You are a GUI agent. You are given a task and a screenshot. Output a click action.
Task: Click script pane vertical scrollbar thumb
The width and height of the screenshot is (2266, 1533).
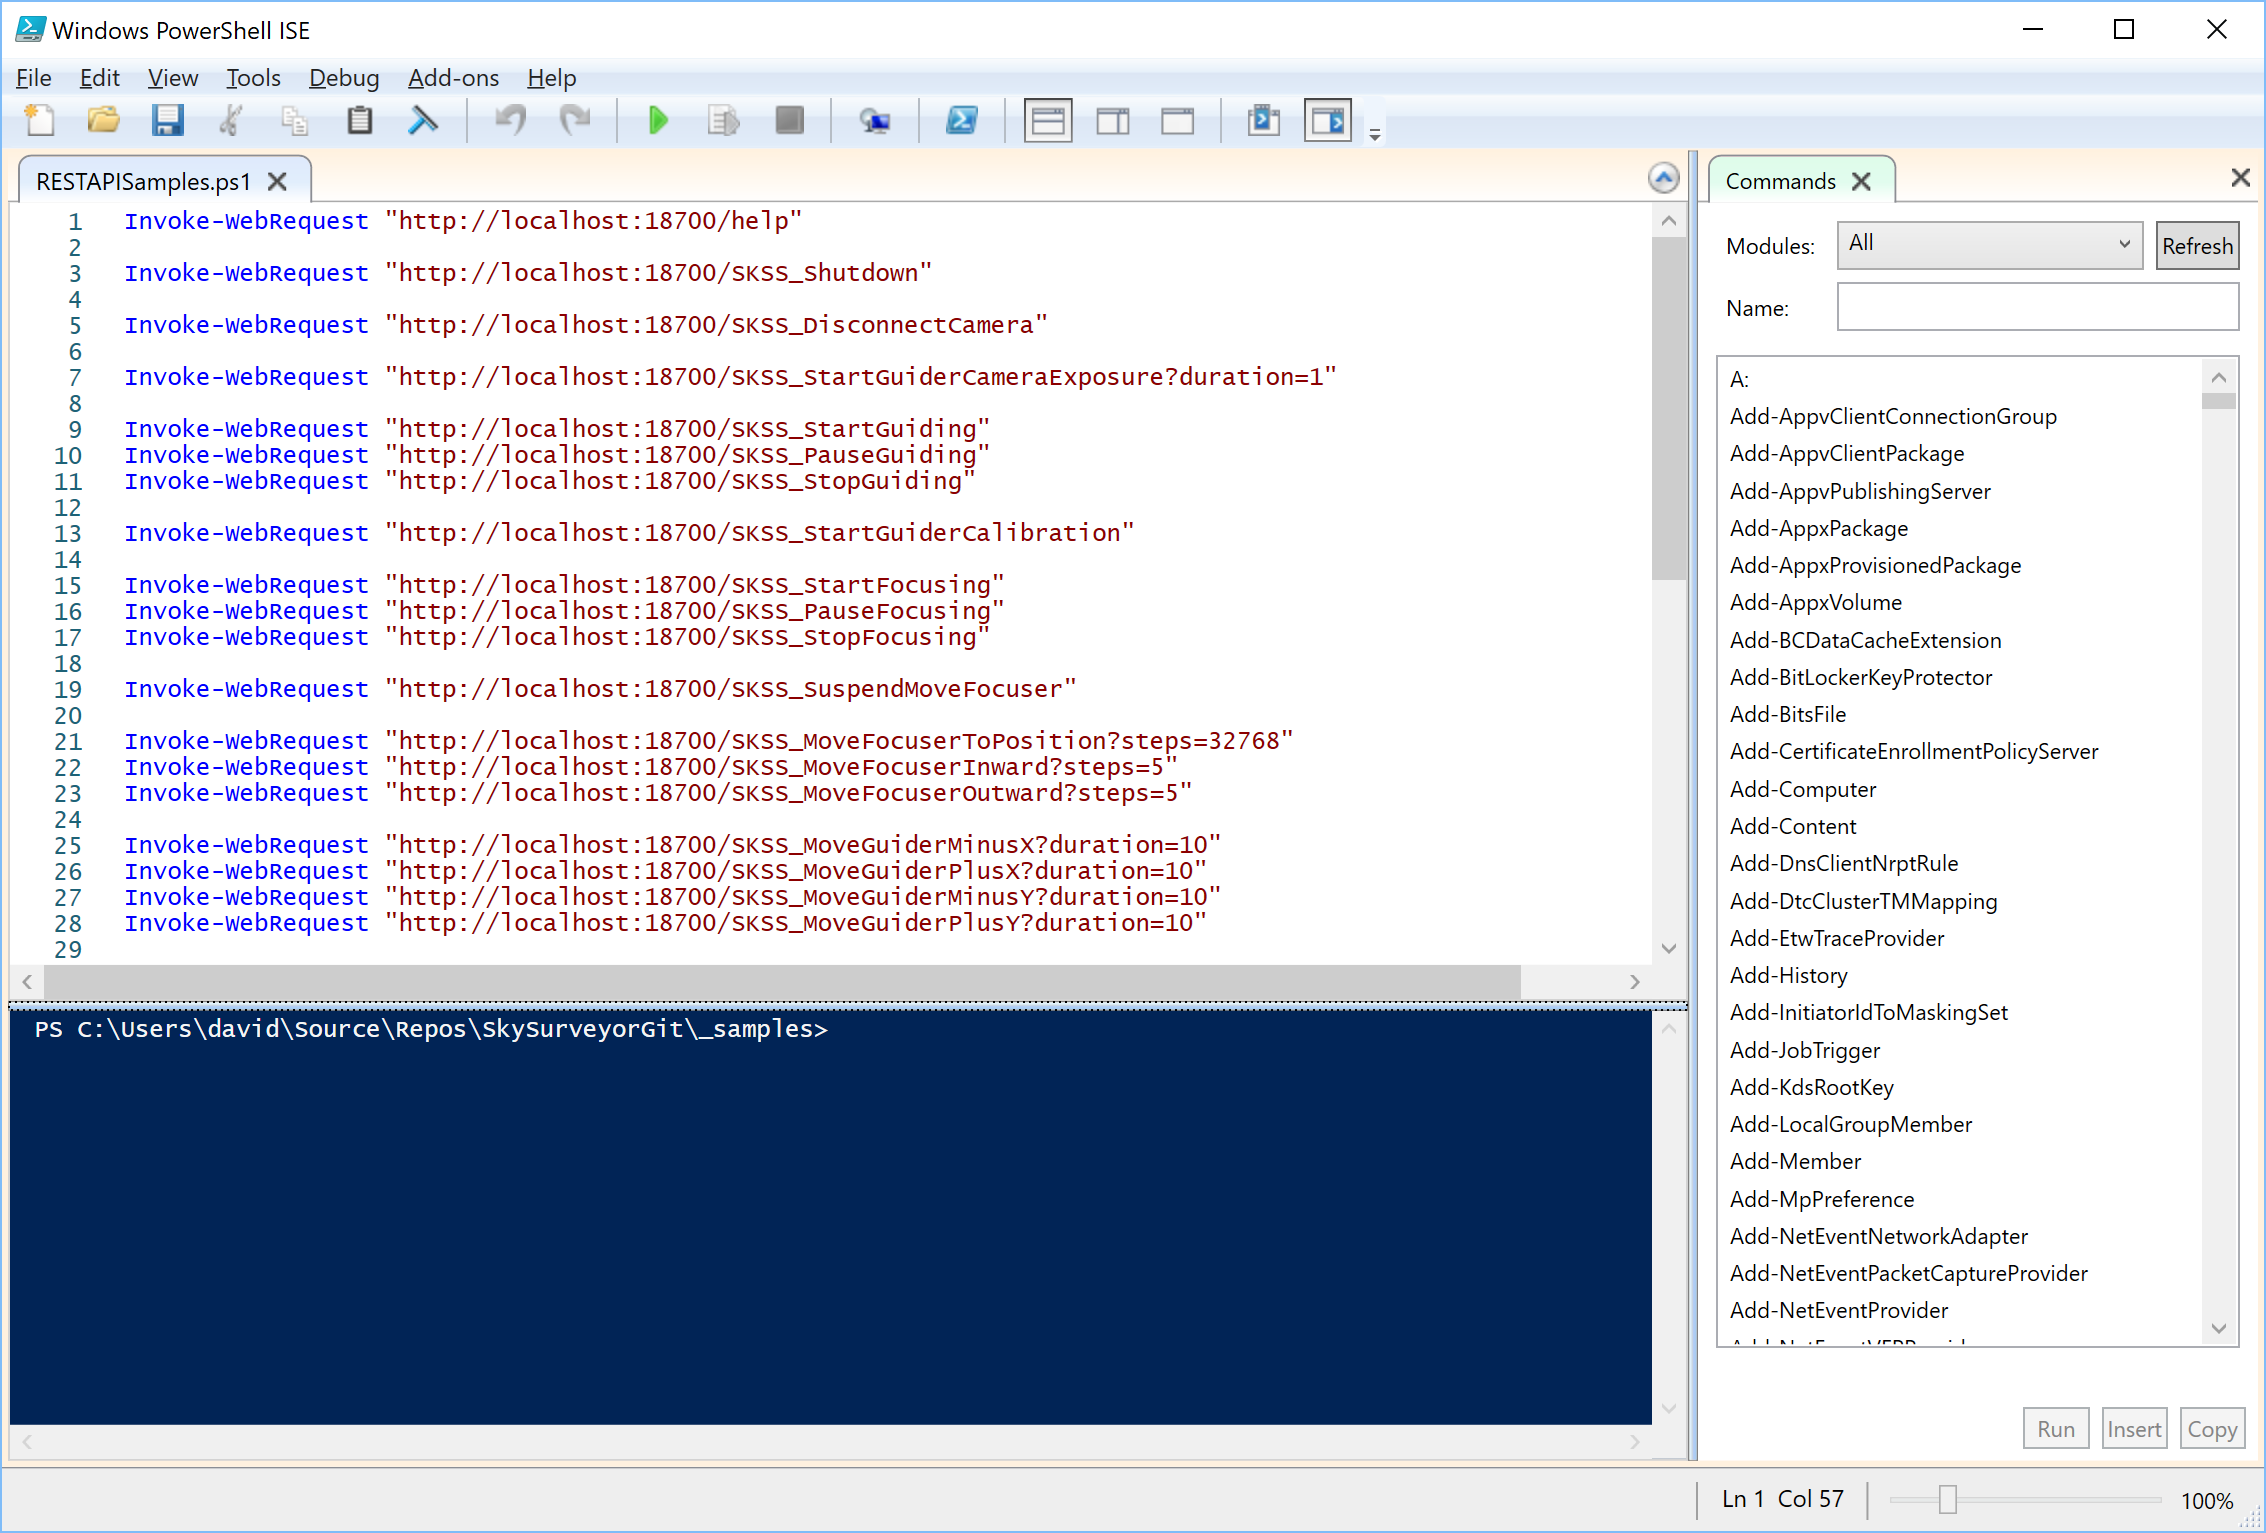tap(1668, 409)
